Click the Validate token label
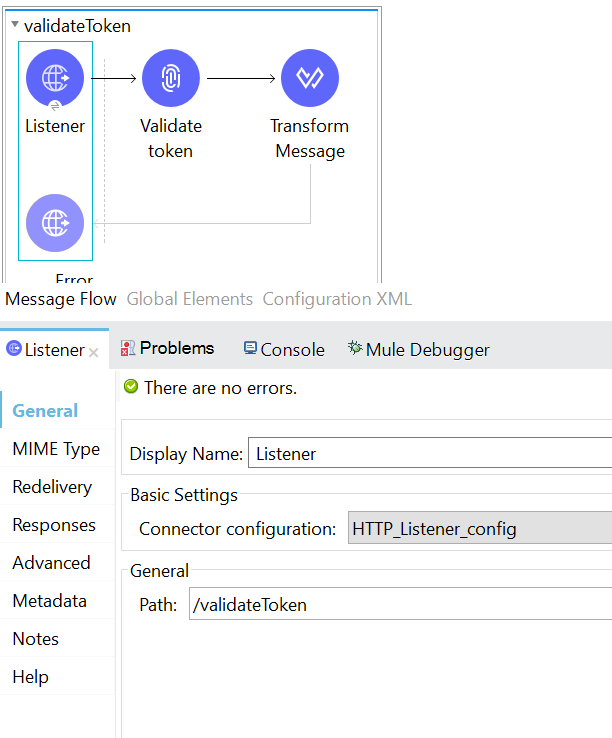The image size is (612, 738). coord(170,138)
